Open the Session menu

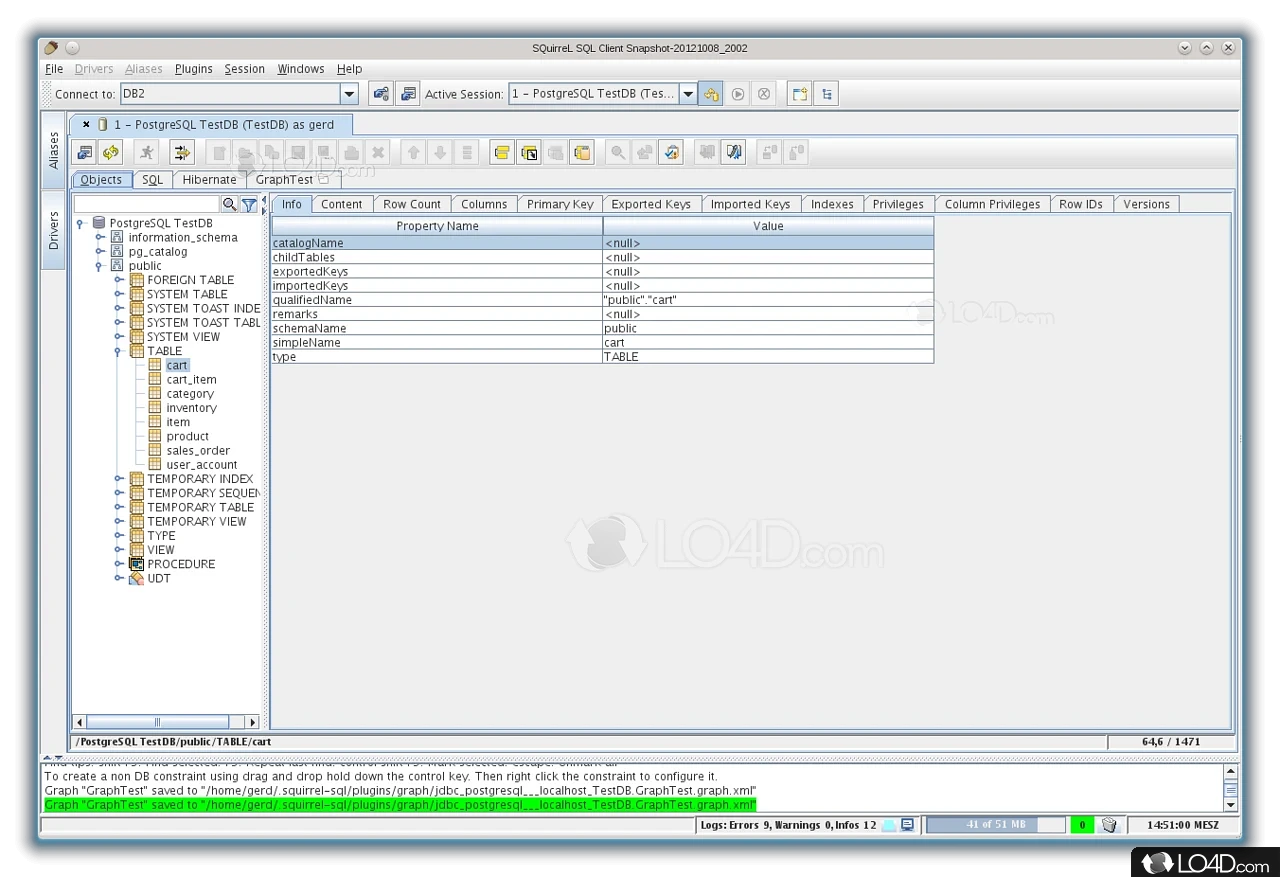coord(244,69)
